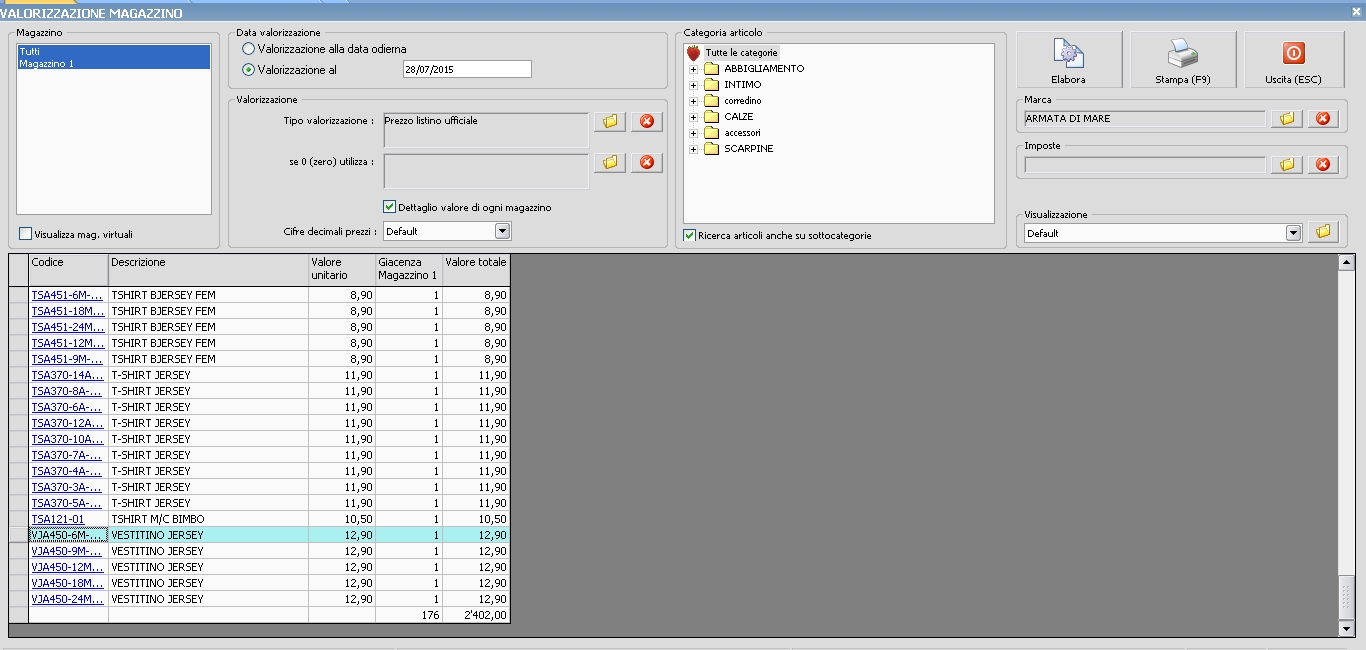Click the total quantity cell 176
Image resolution: width=1366 pixels, height=650 pixels.
pyautogui.click(x=409, y=615)
